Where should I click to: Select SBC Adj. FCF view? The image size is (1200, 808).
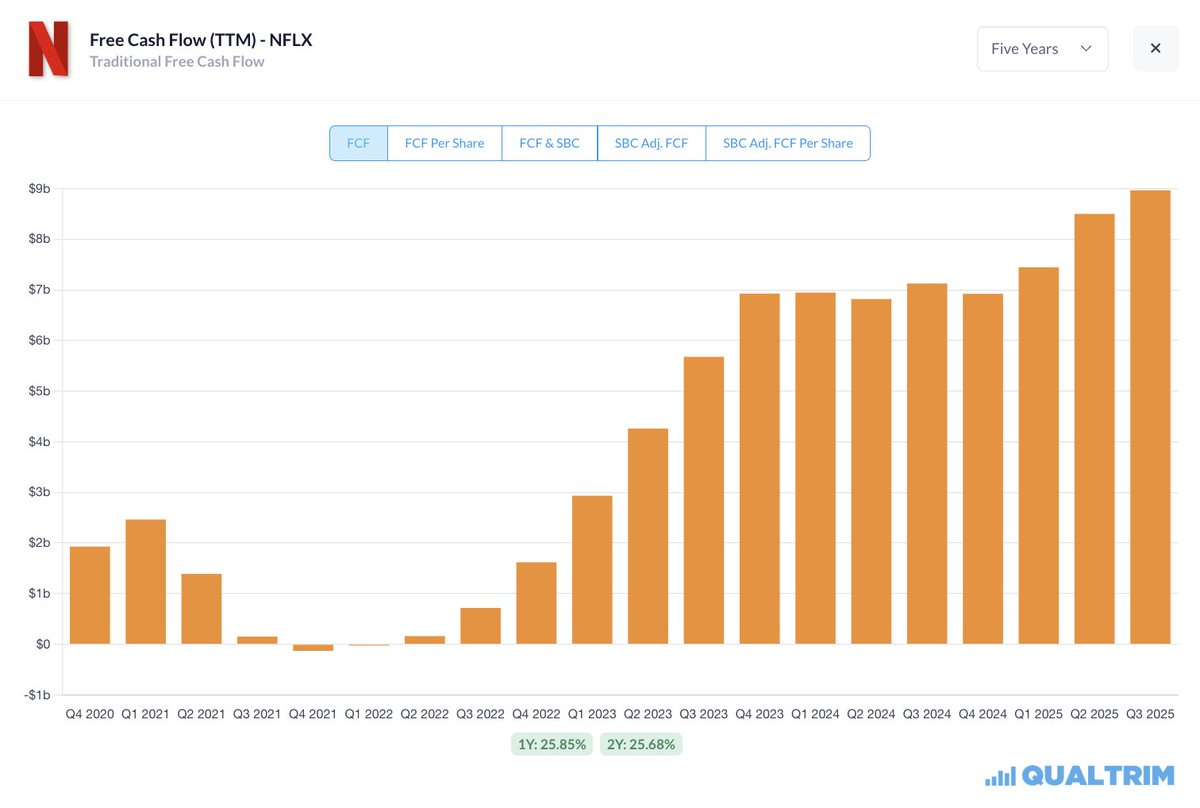651,143
